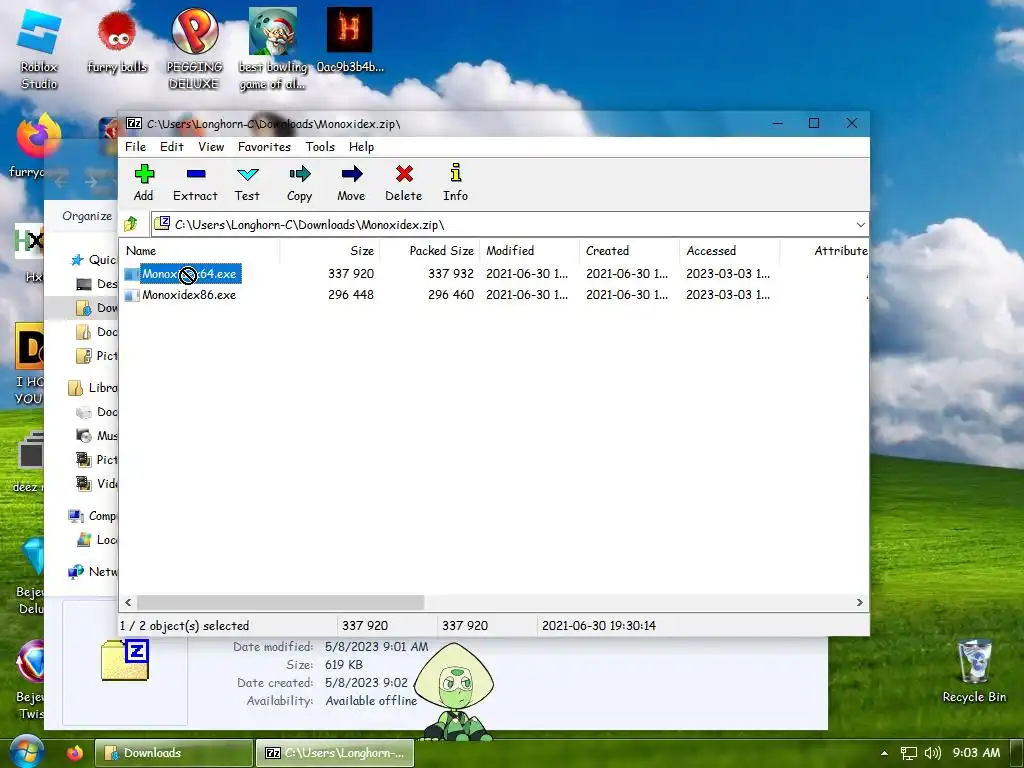Open the furry balls desktop icon

(117, 42)
